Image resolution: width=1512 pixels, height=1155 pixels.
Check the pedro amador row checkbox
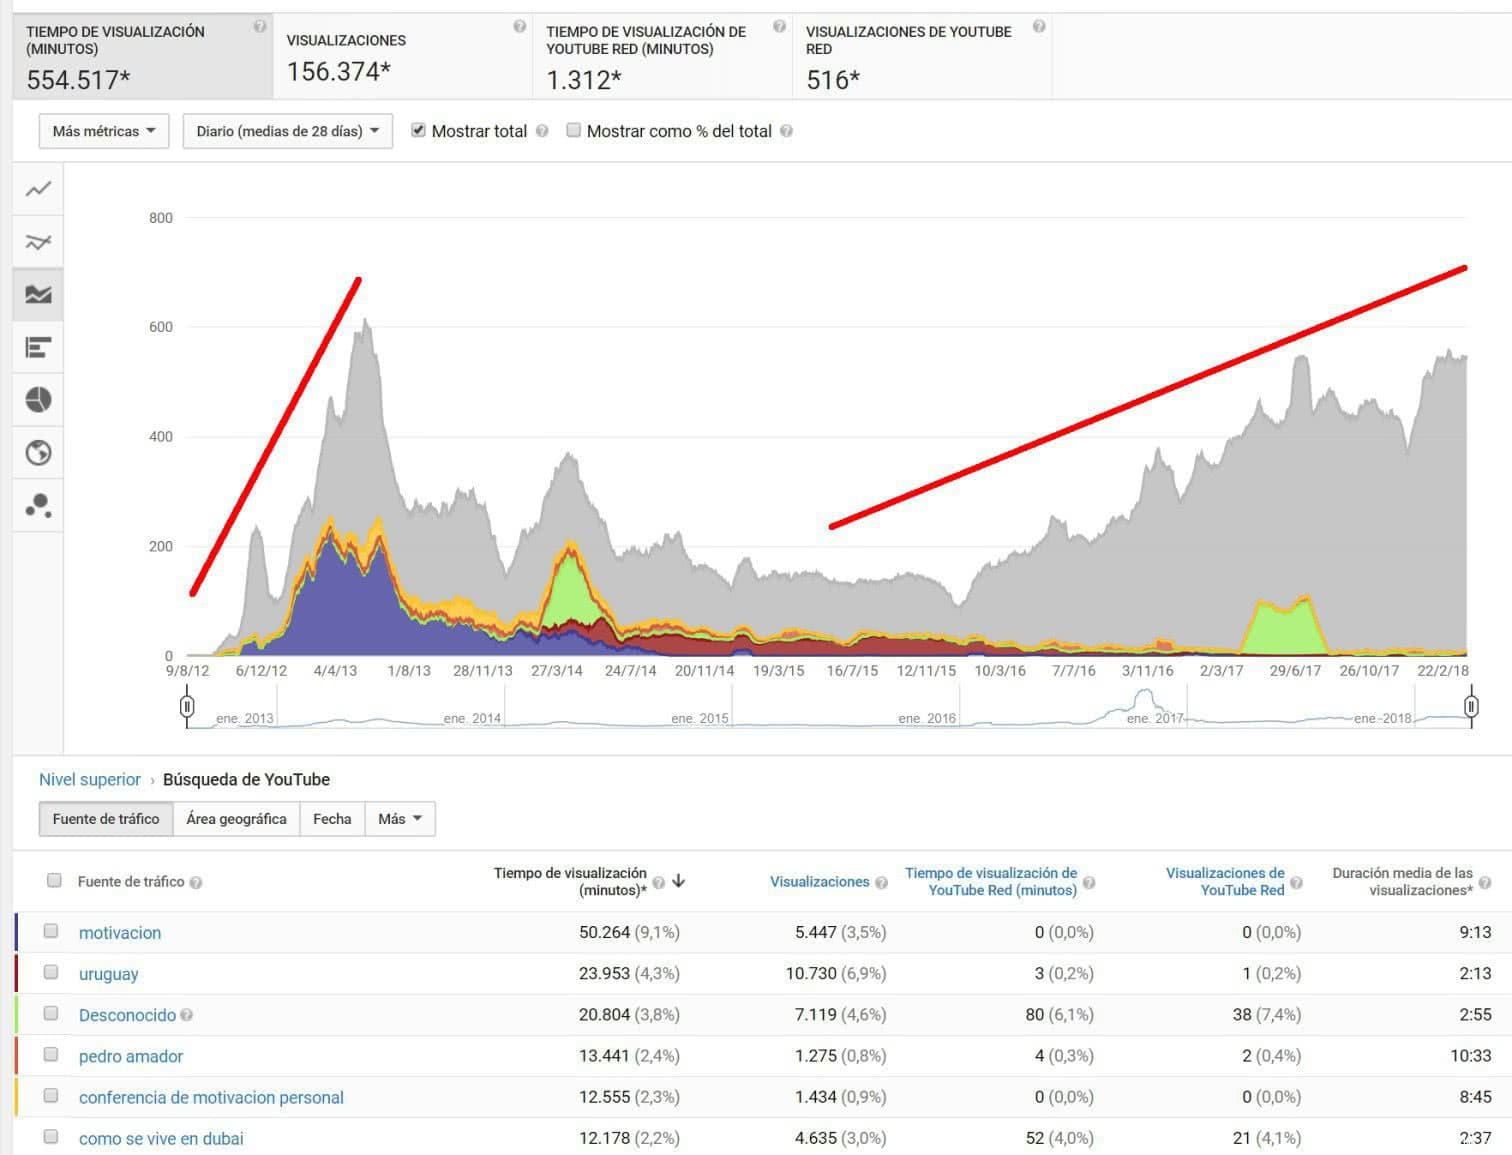pos(51,1054)
